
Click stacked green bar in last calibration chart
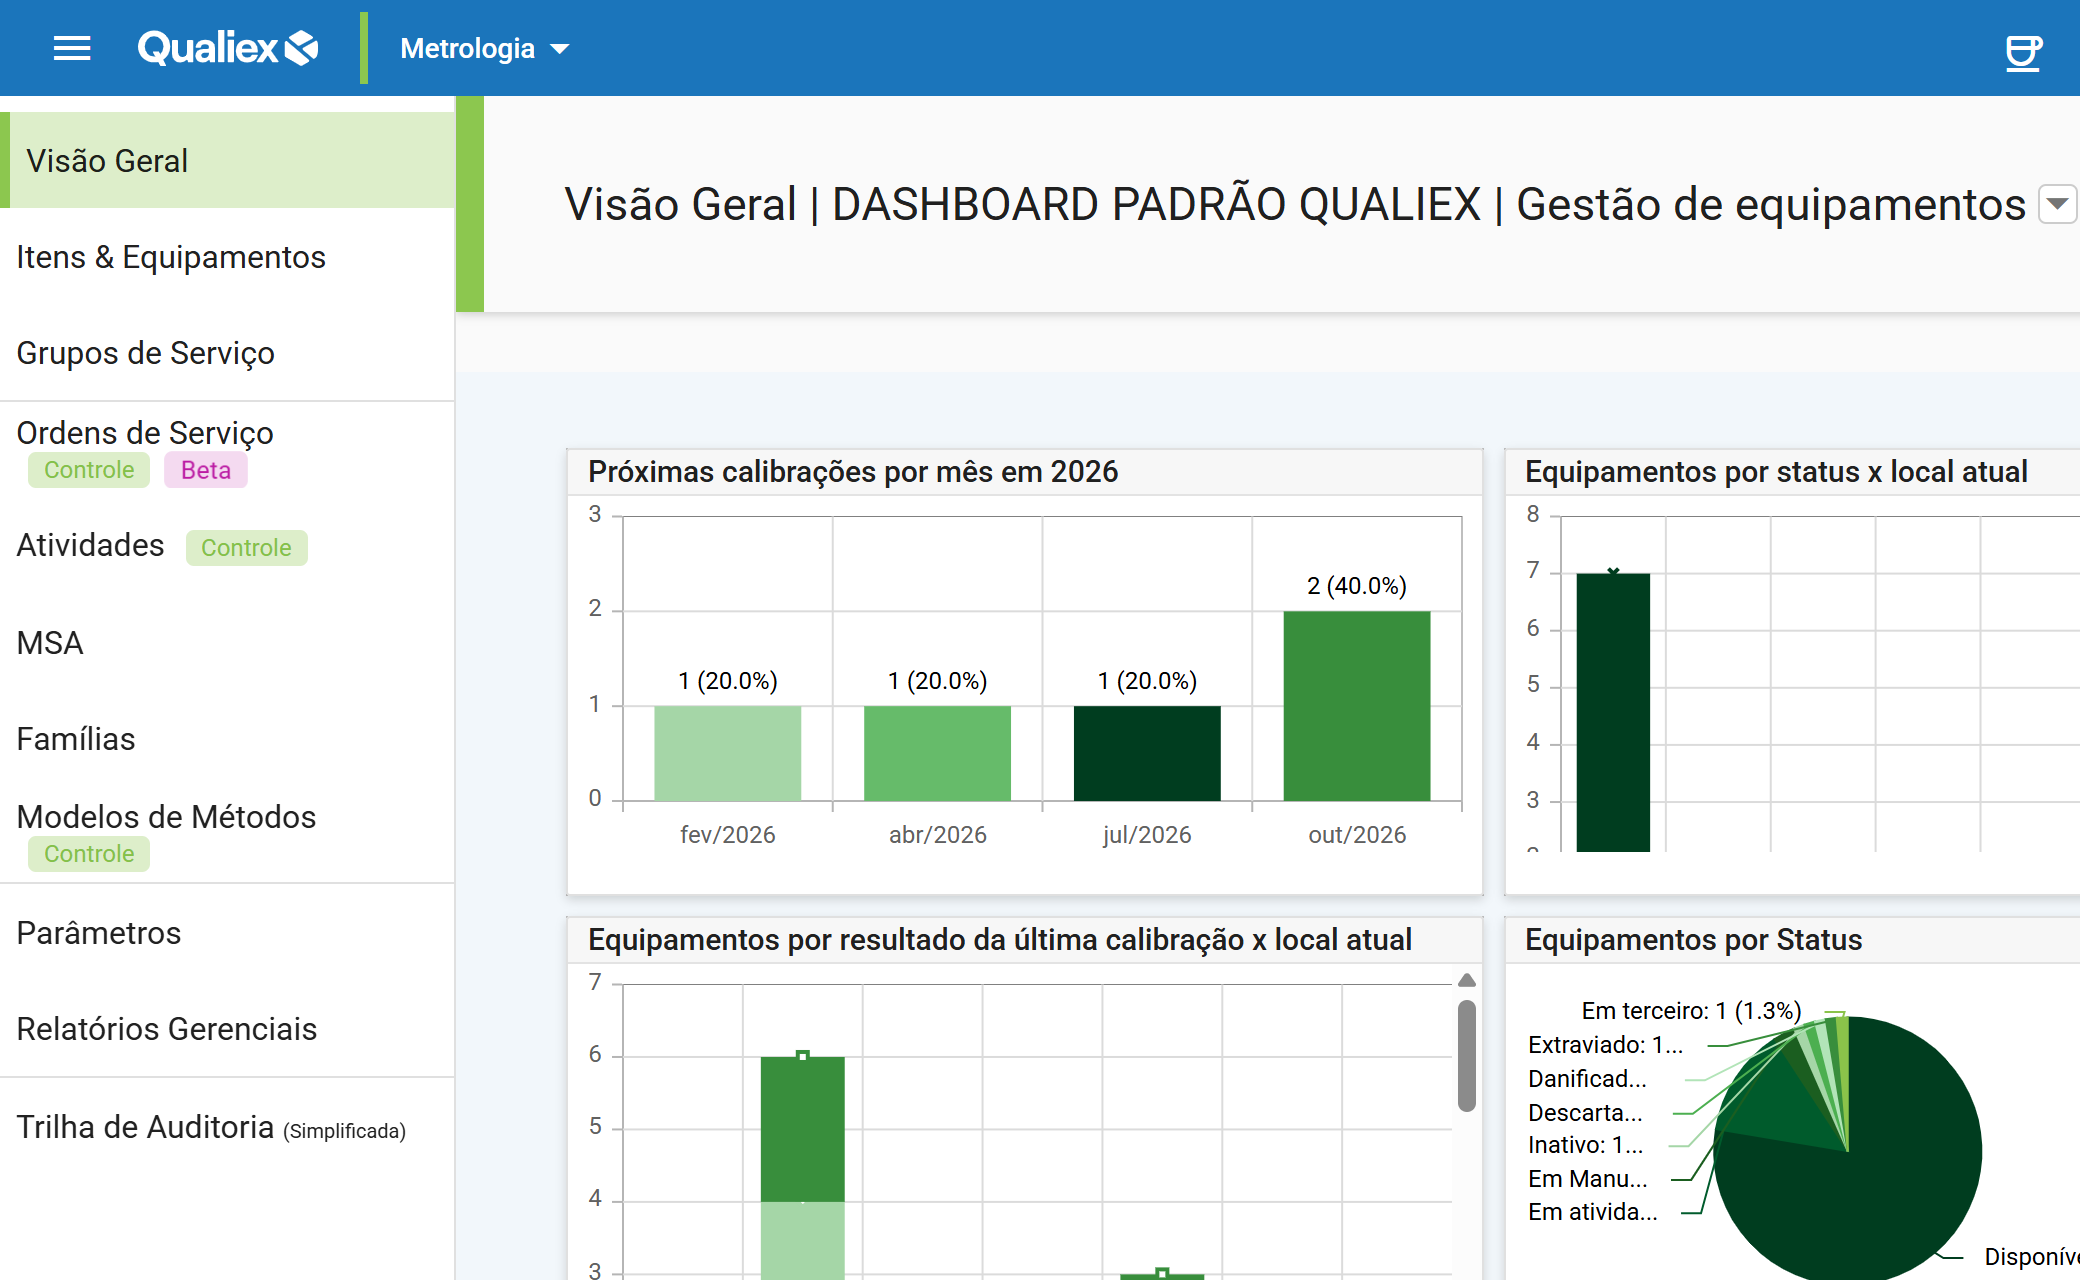tap(802, 1166)
